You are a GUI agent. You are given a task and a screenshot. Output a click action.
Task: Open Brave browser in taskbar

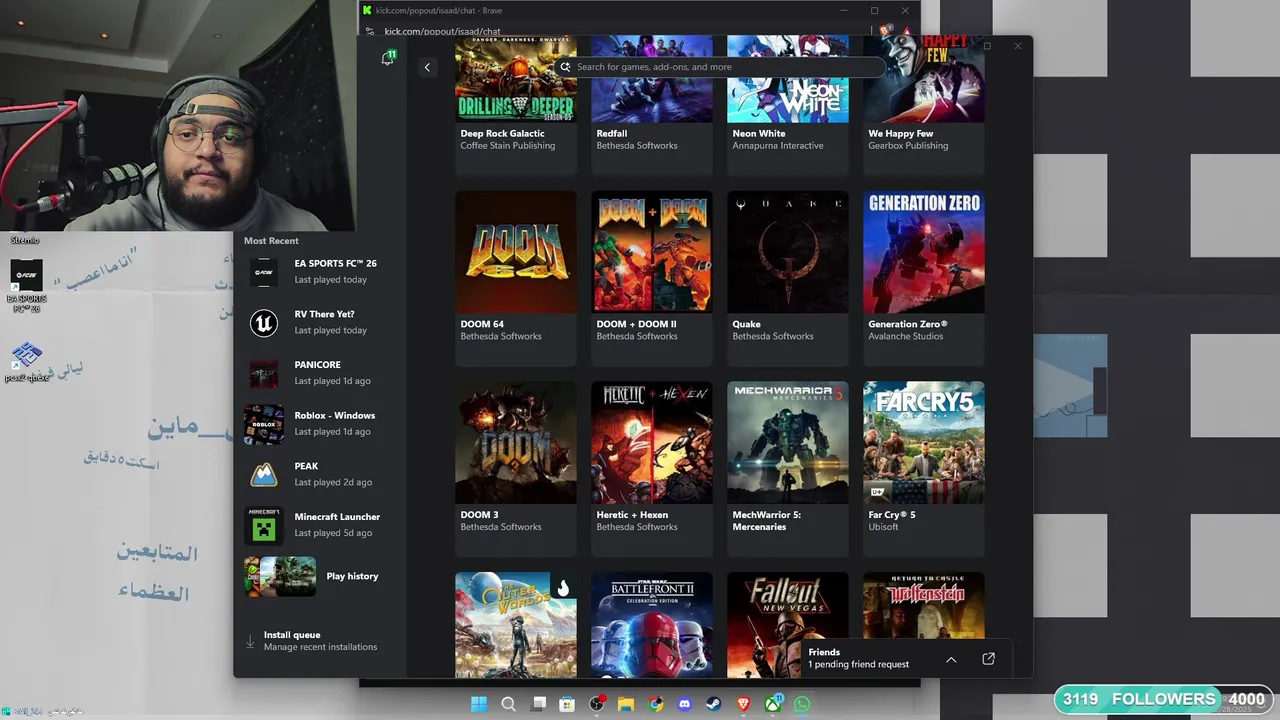pos(744,704)
